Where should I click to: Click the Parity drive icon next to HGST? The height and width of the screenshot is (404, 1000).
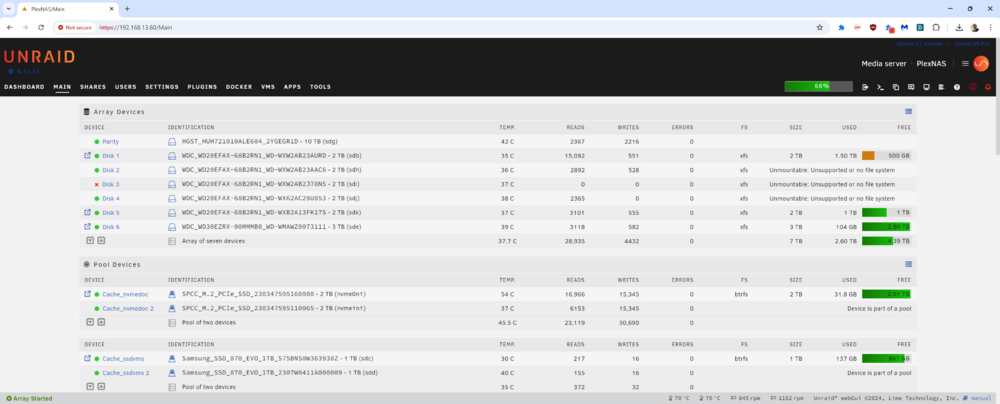coord(172,142)
